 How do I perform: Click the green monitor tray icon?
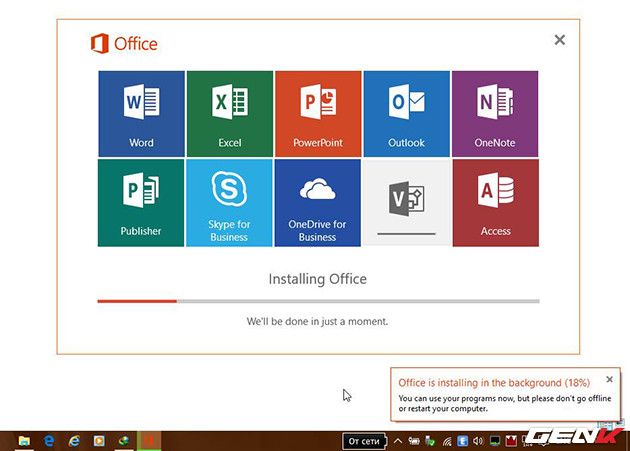(495, 441)
